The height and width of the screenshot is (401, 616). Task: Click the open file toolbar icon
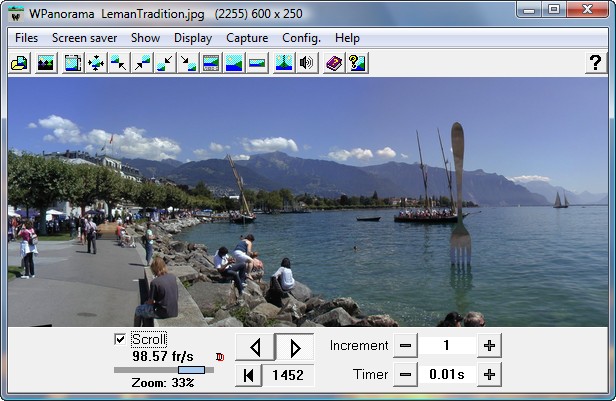point(19,63)
